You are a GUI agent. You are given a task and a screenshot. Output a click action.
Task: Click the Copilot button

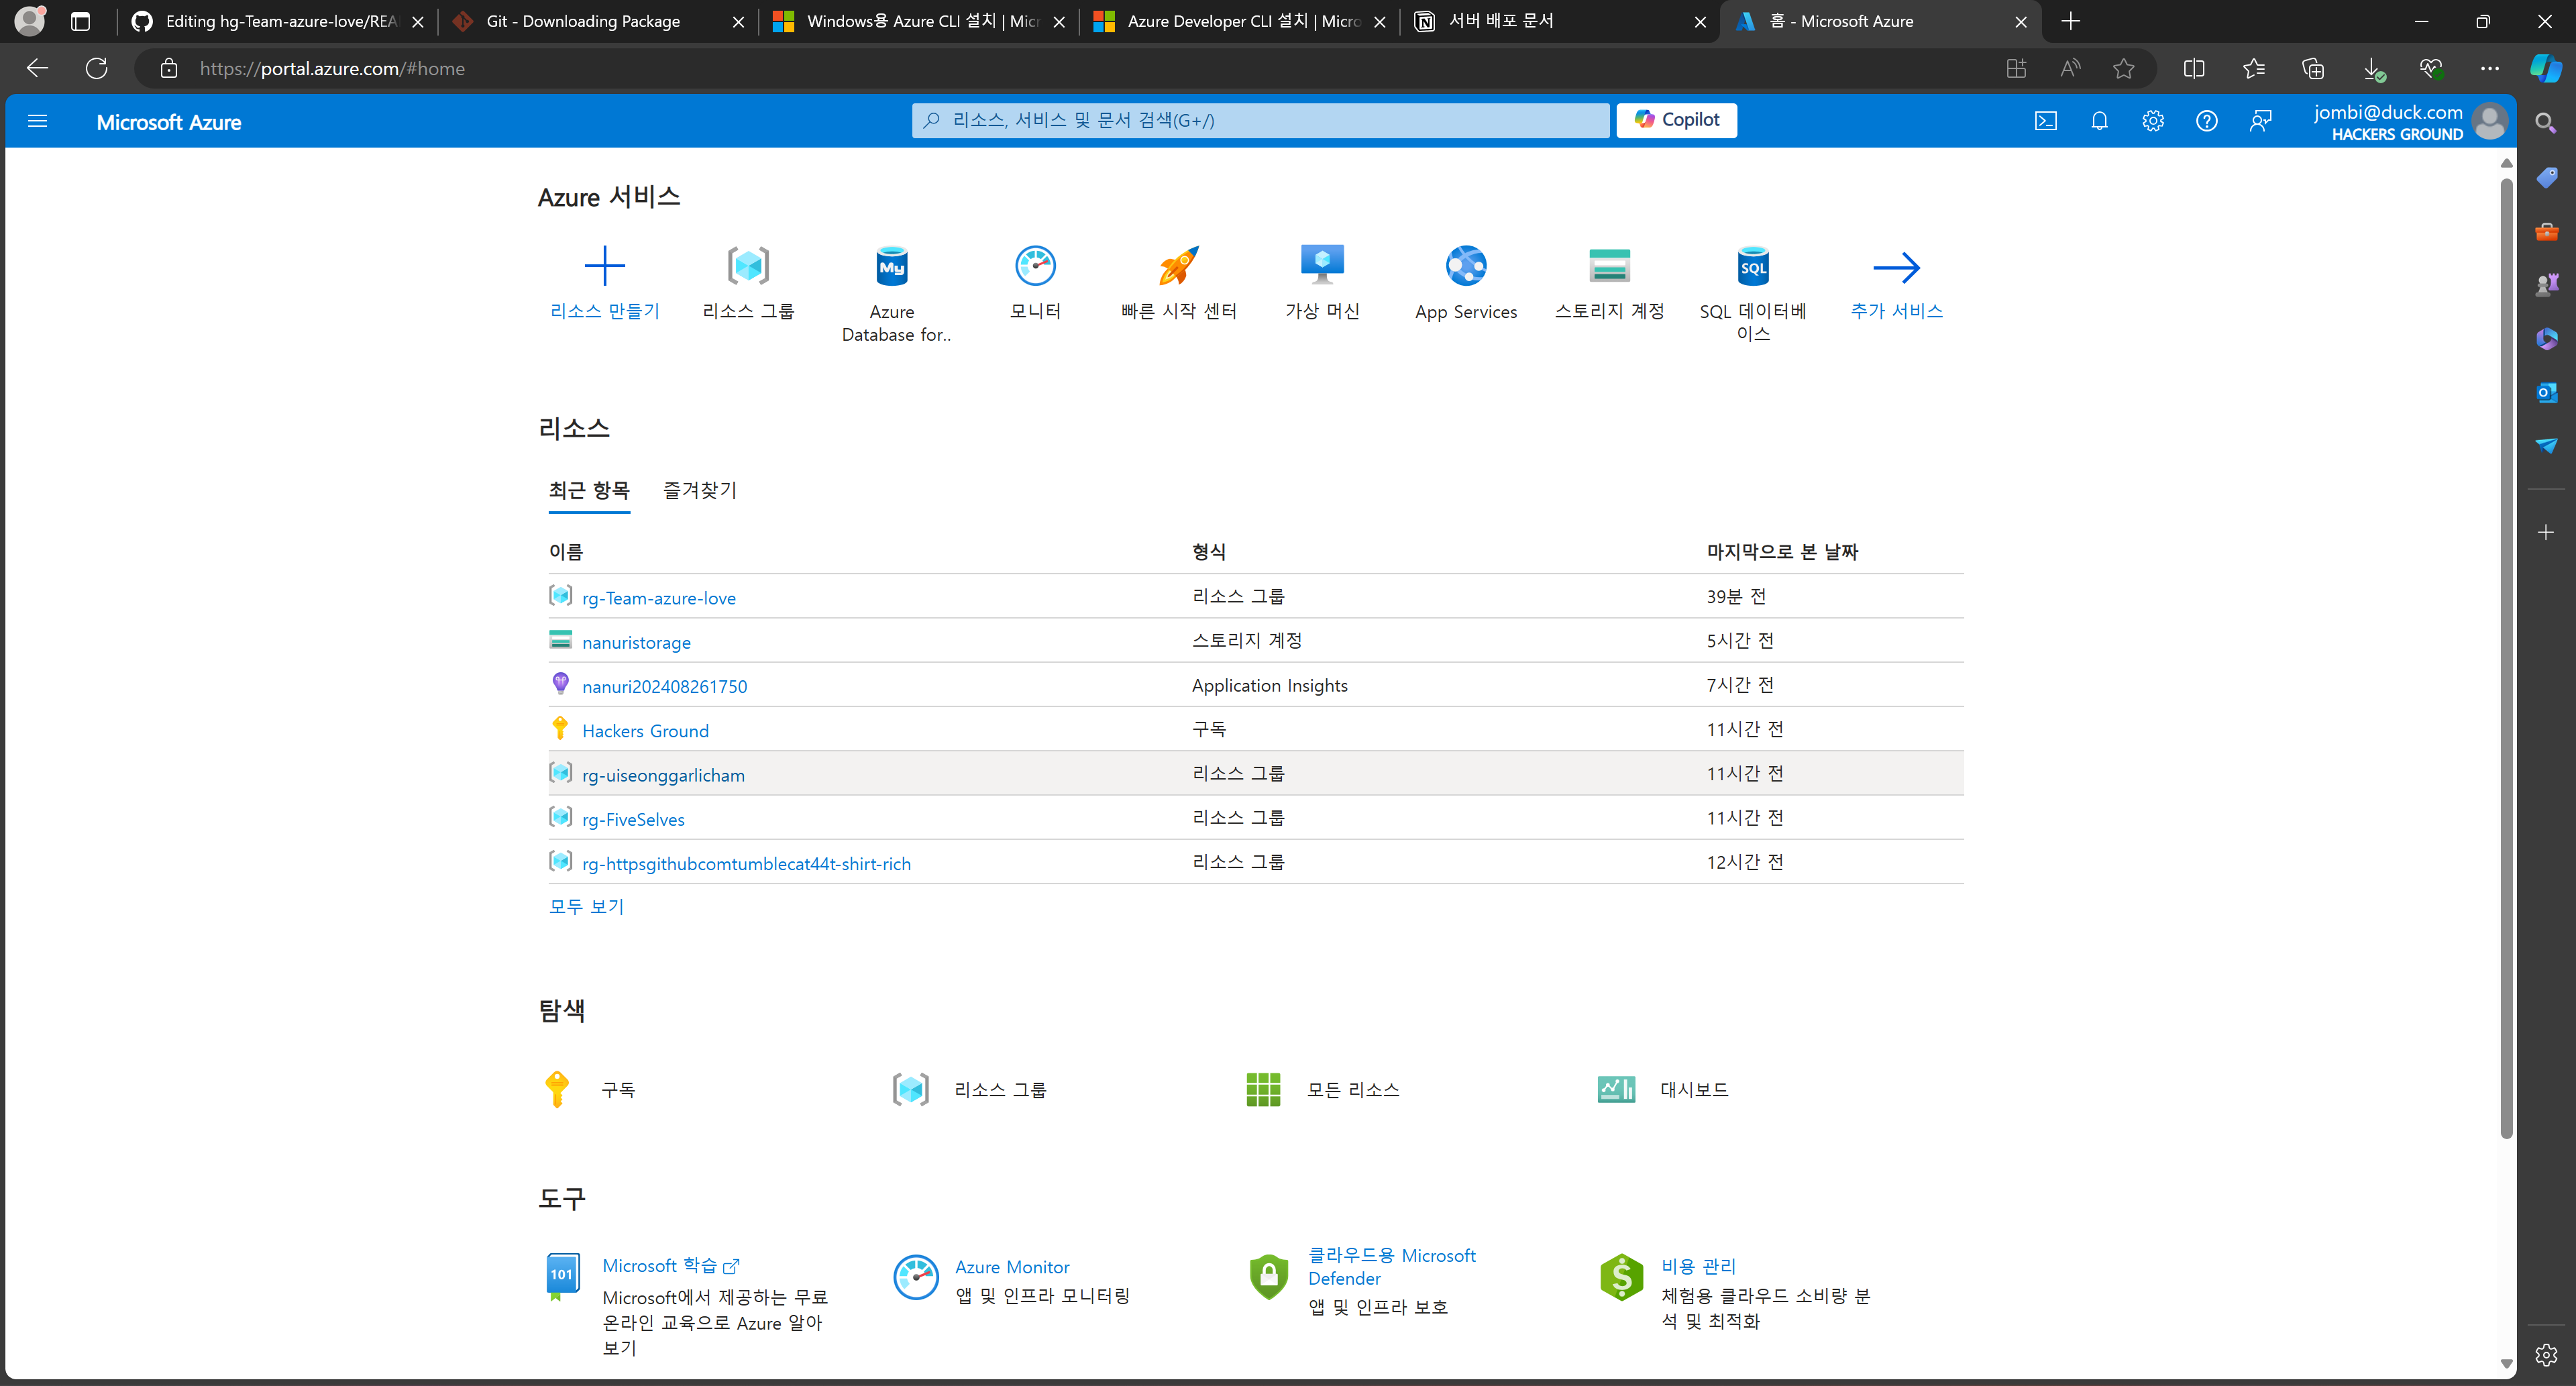click(x=1676, y=120)
